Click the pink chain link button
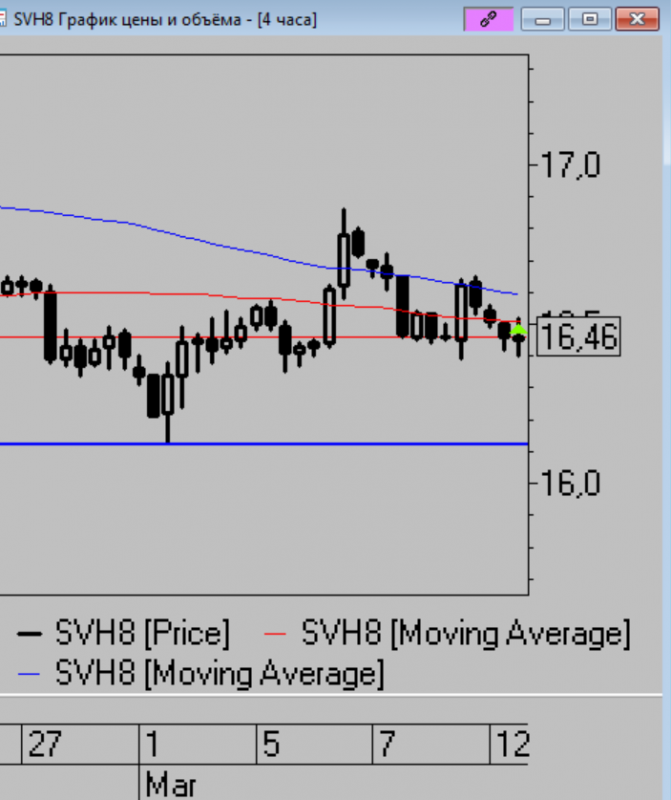The image size is (671, 800). 488,19
